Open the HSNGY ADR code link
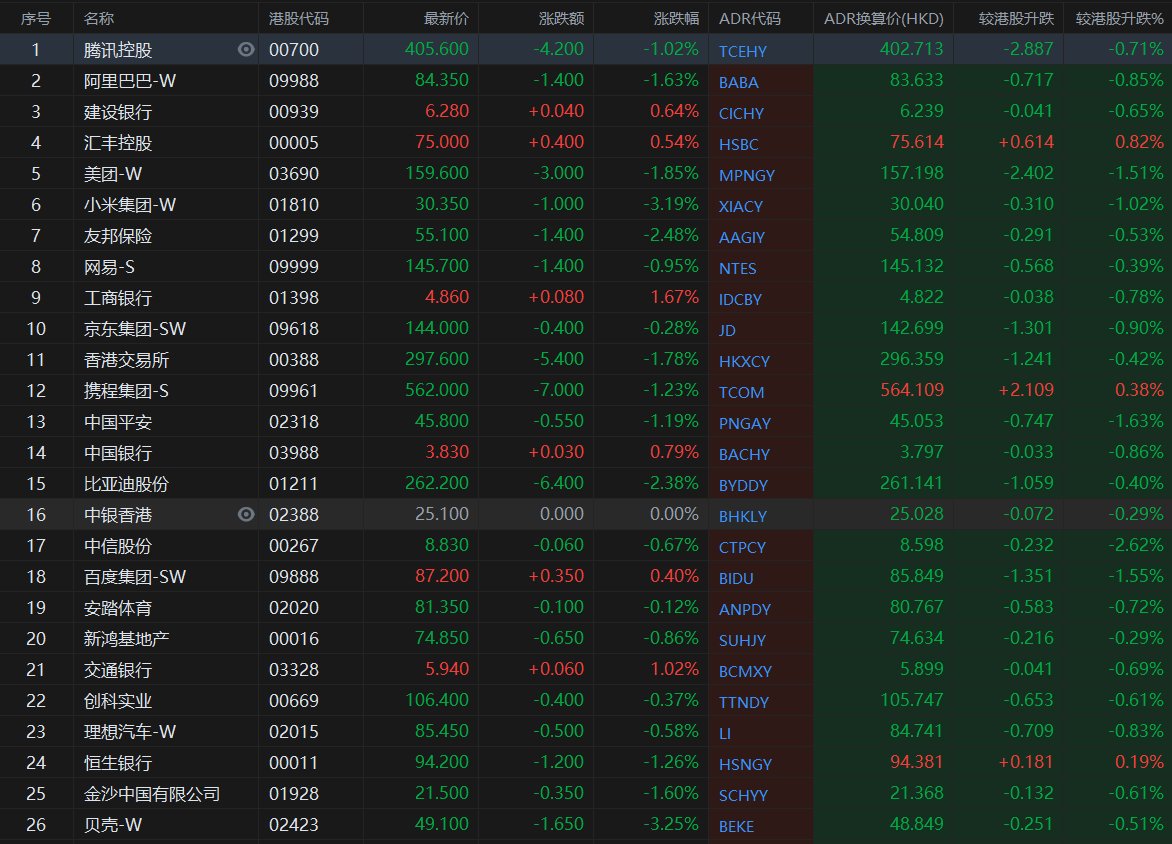 745,765
